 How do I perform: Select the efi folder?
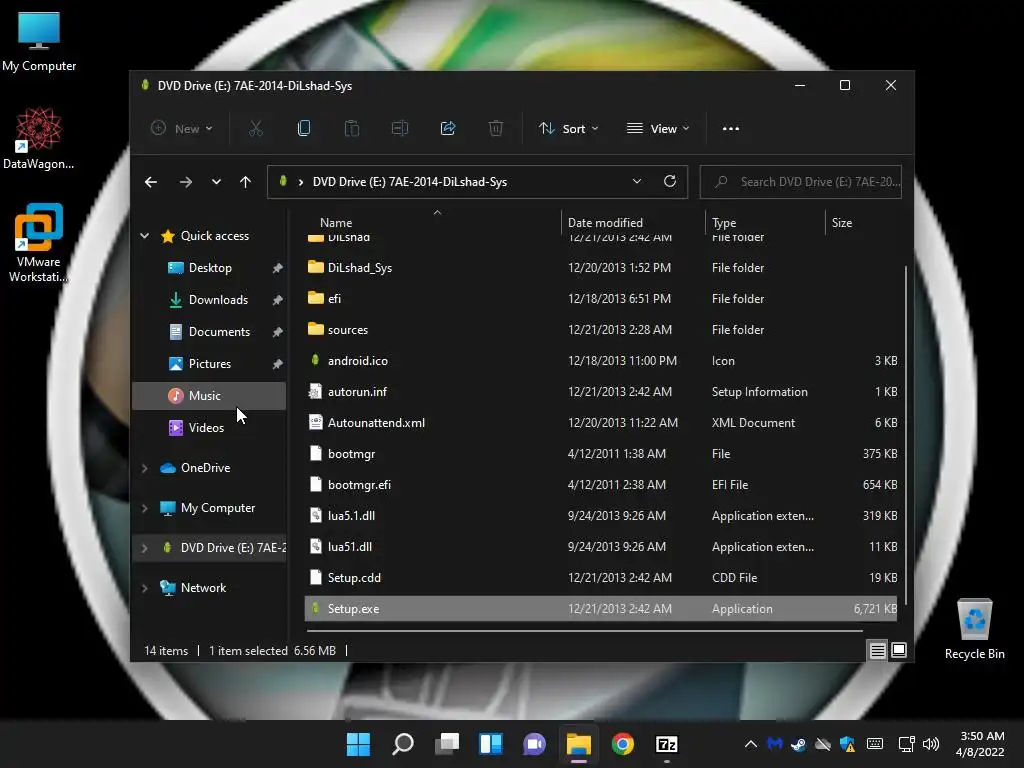[x=601, y=298]
